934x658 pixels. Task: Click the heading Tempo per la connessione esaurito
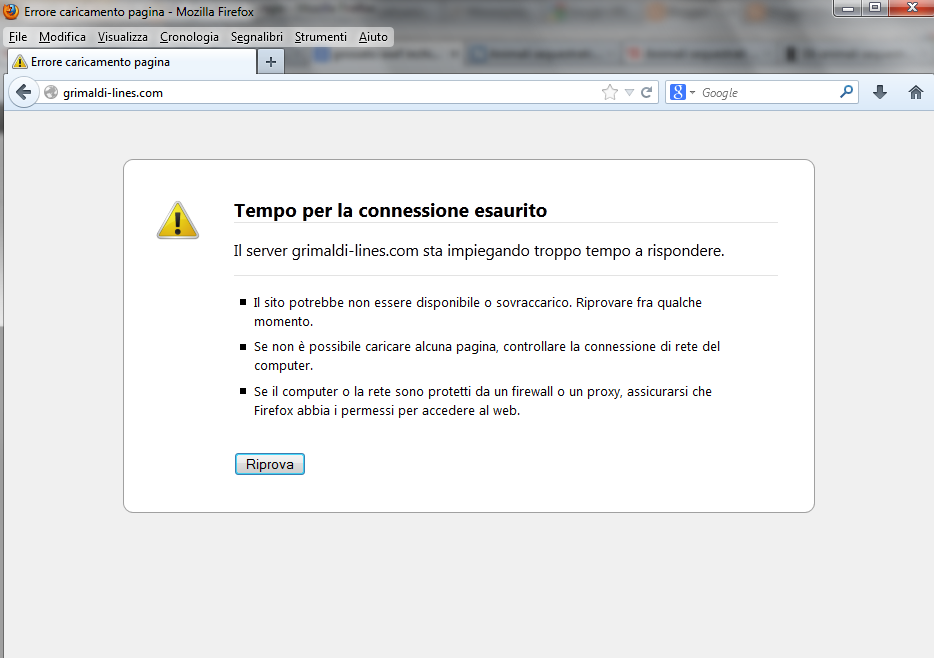(390, 210)
